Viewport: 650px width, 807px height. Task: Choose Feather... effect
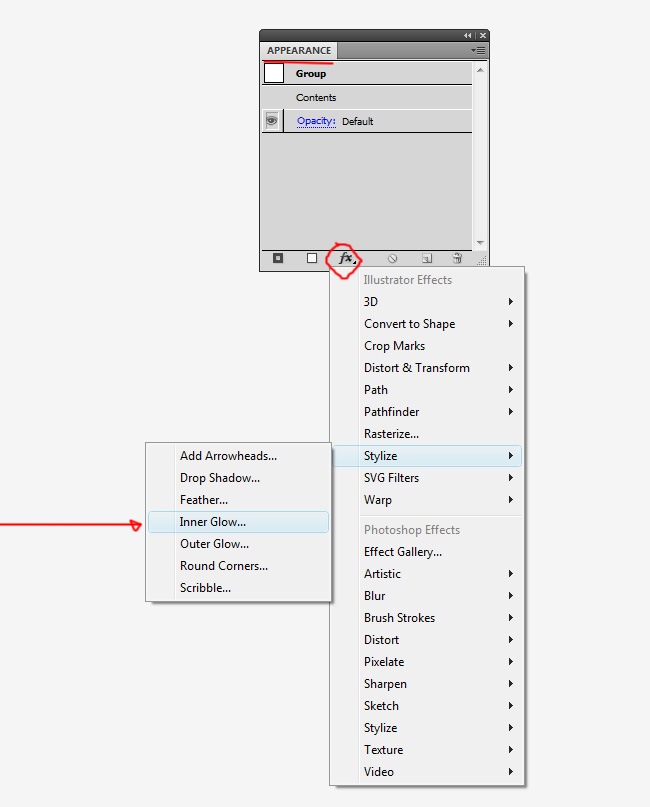(x=238, y=500)
